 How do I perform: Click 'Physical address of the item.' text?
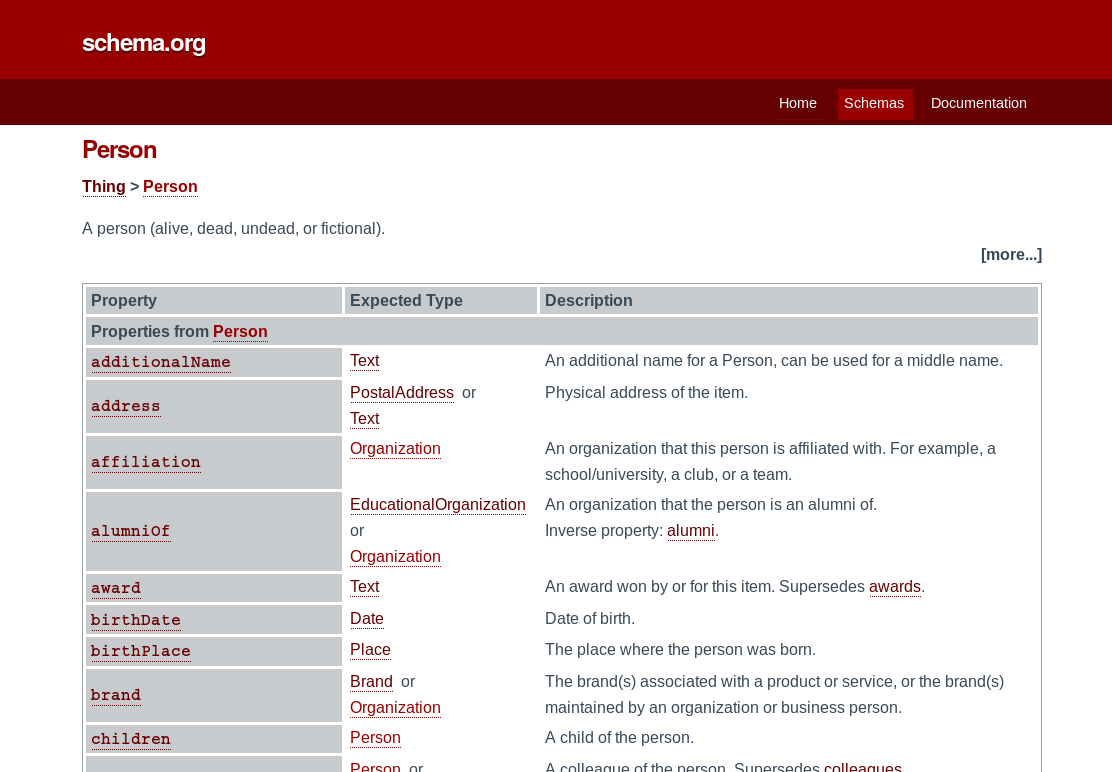646,393
